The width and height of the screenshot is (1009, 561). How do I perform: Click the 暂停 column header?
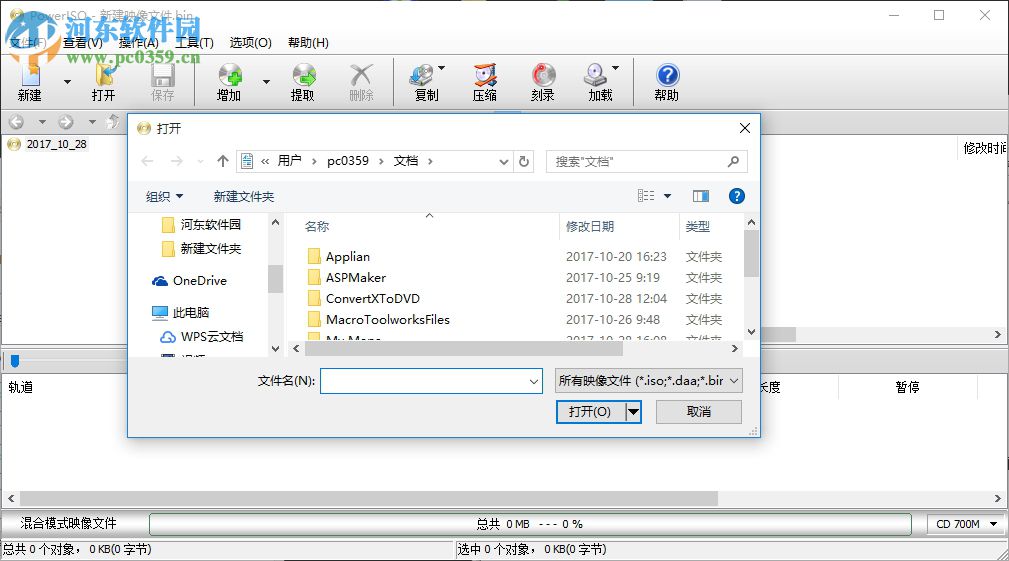click(907, 387)
